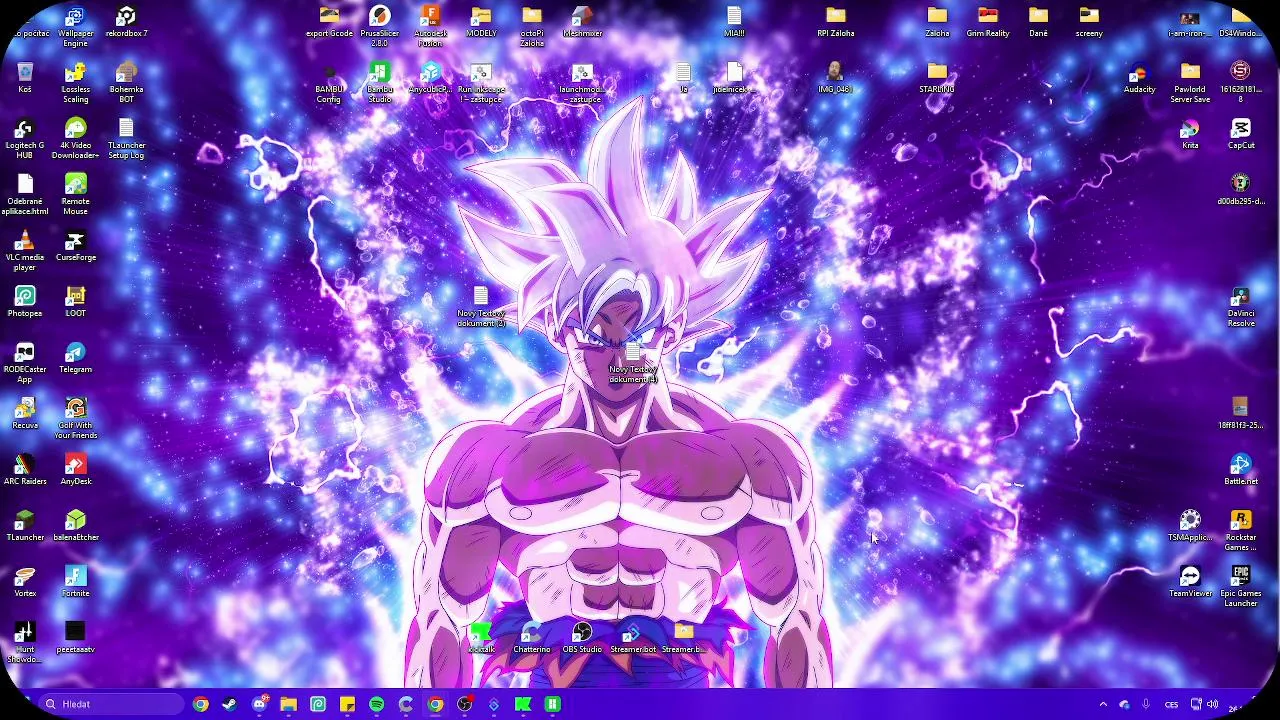Viewport: 1280px width, 720px height.
Task: Open Palworld Server Save folder
Action: [x=1190, y=83]
